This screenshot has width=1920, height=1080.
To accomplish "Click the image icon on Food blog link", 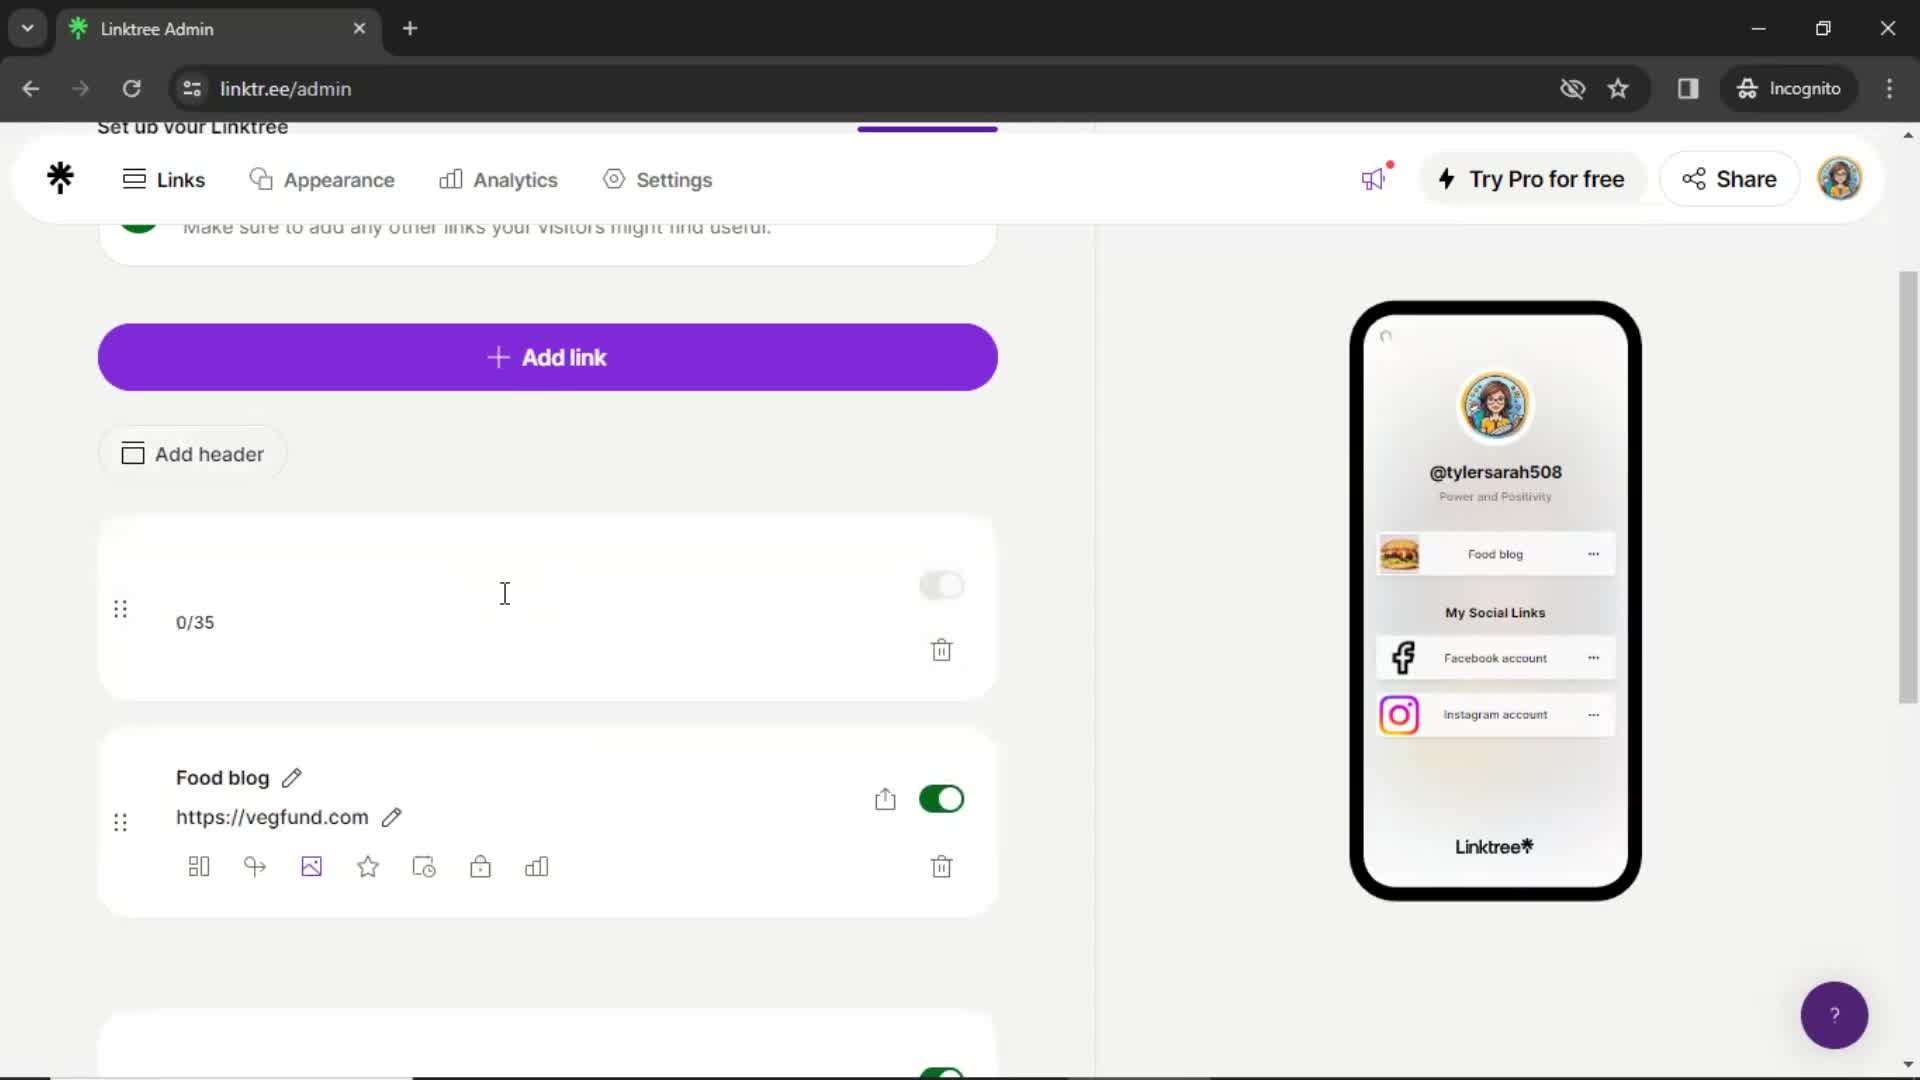I will [311, 866].
